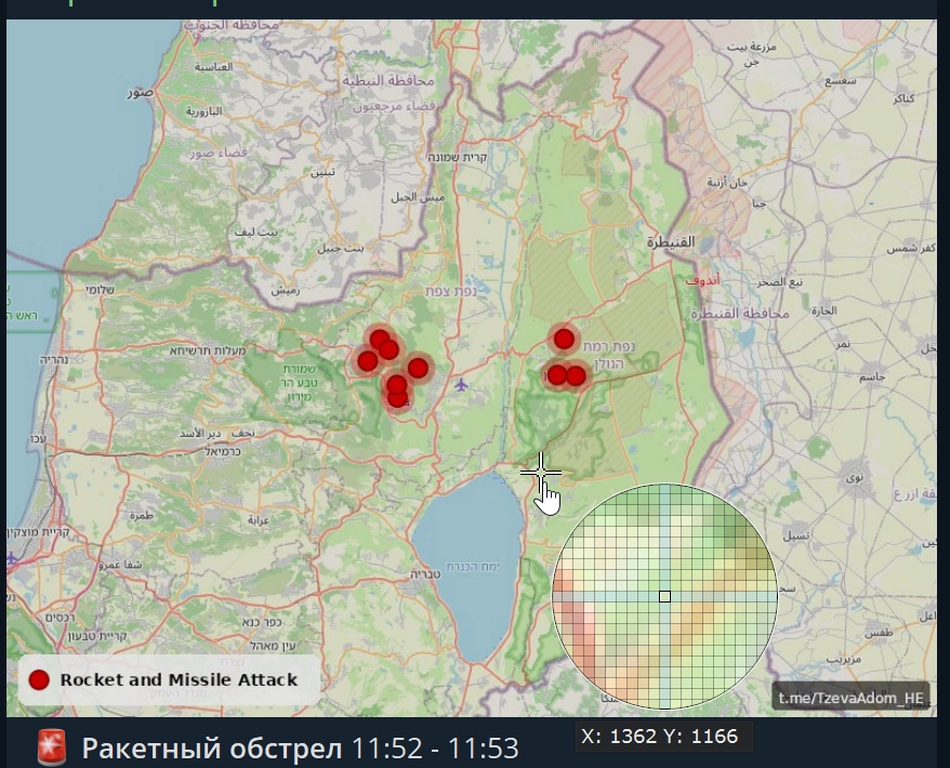Click the northernmost red marker in the eastern cluster
Viewport: 950px width, 768px height.
pyautogui.click(x=564, y=339)
